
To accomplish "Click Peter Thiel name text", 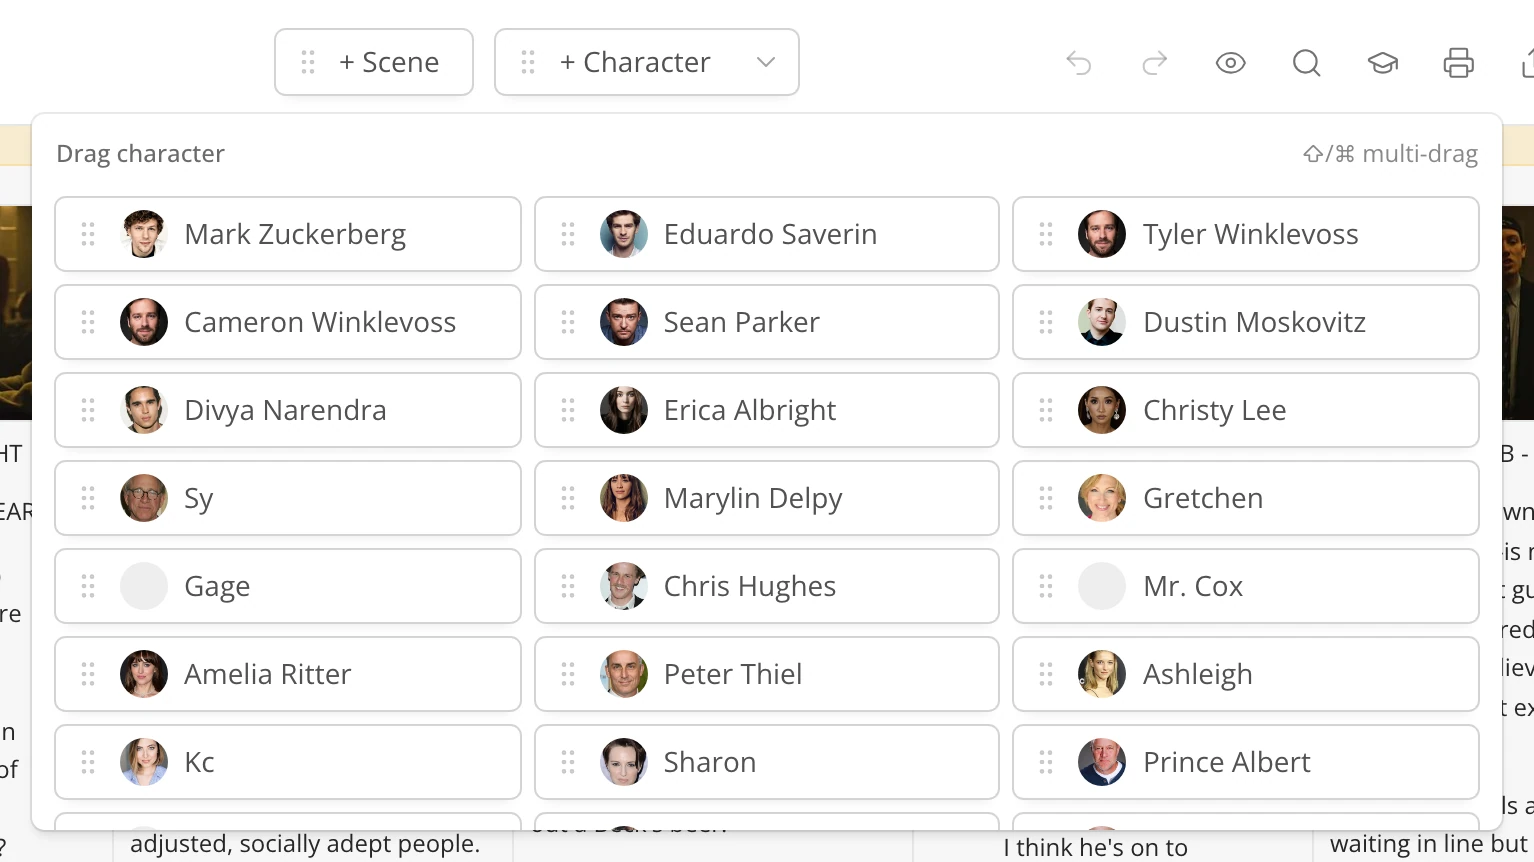I will [x=733, y=674].
